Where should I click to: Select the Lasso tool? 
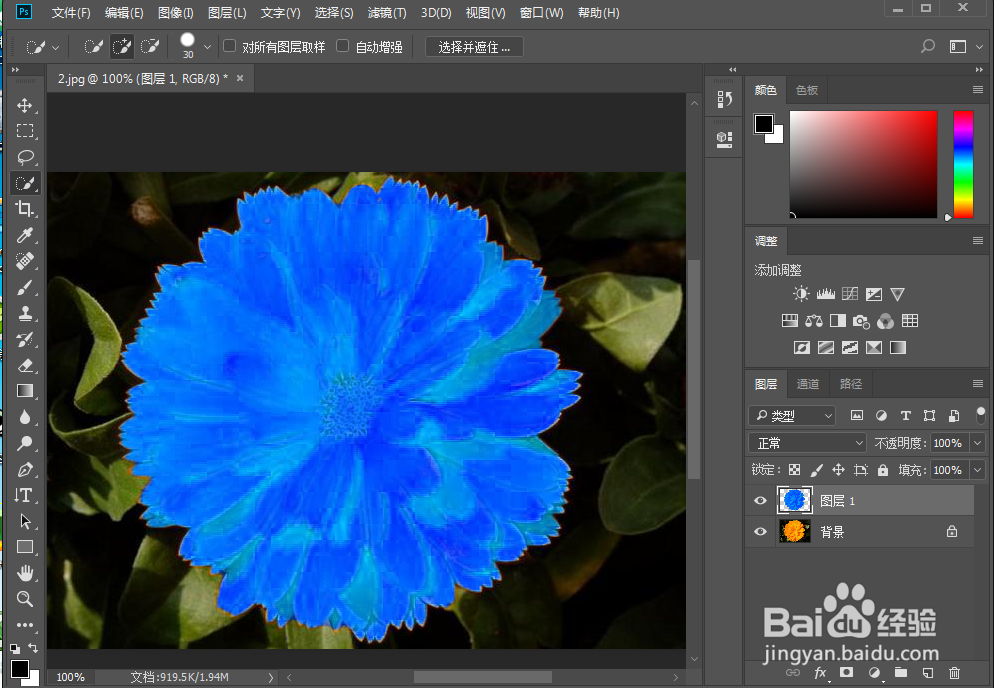[x=25, y=157]
